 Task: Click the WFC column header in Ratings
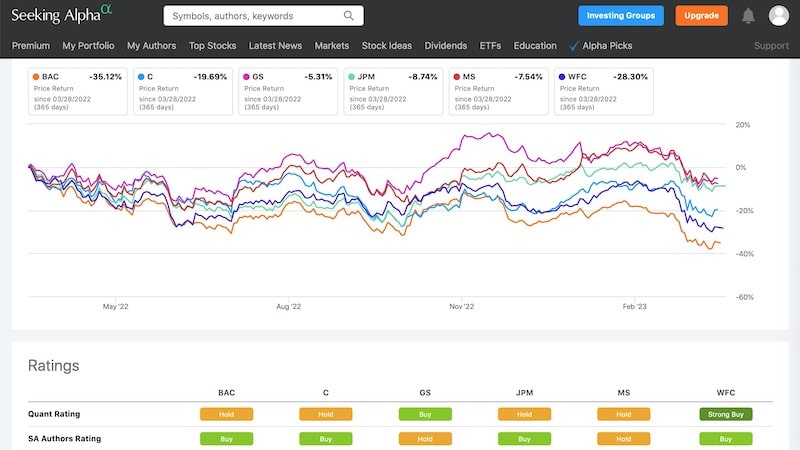pos(726,393)
